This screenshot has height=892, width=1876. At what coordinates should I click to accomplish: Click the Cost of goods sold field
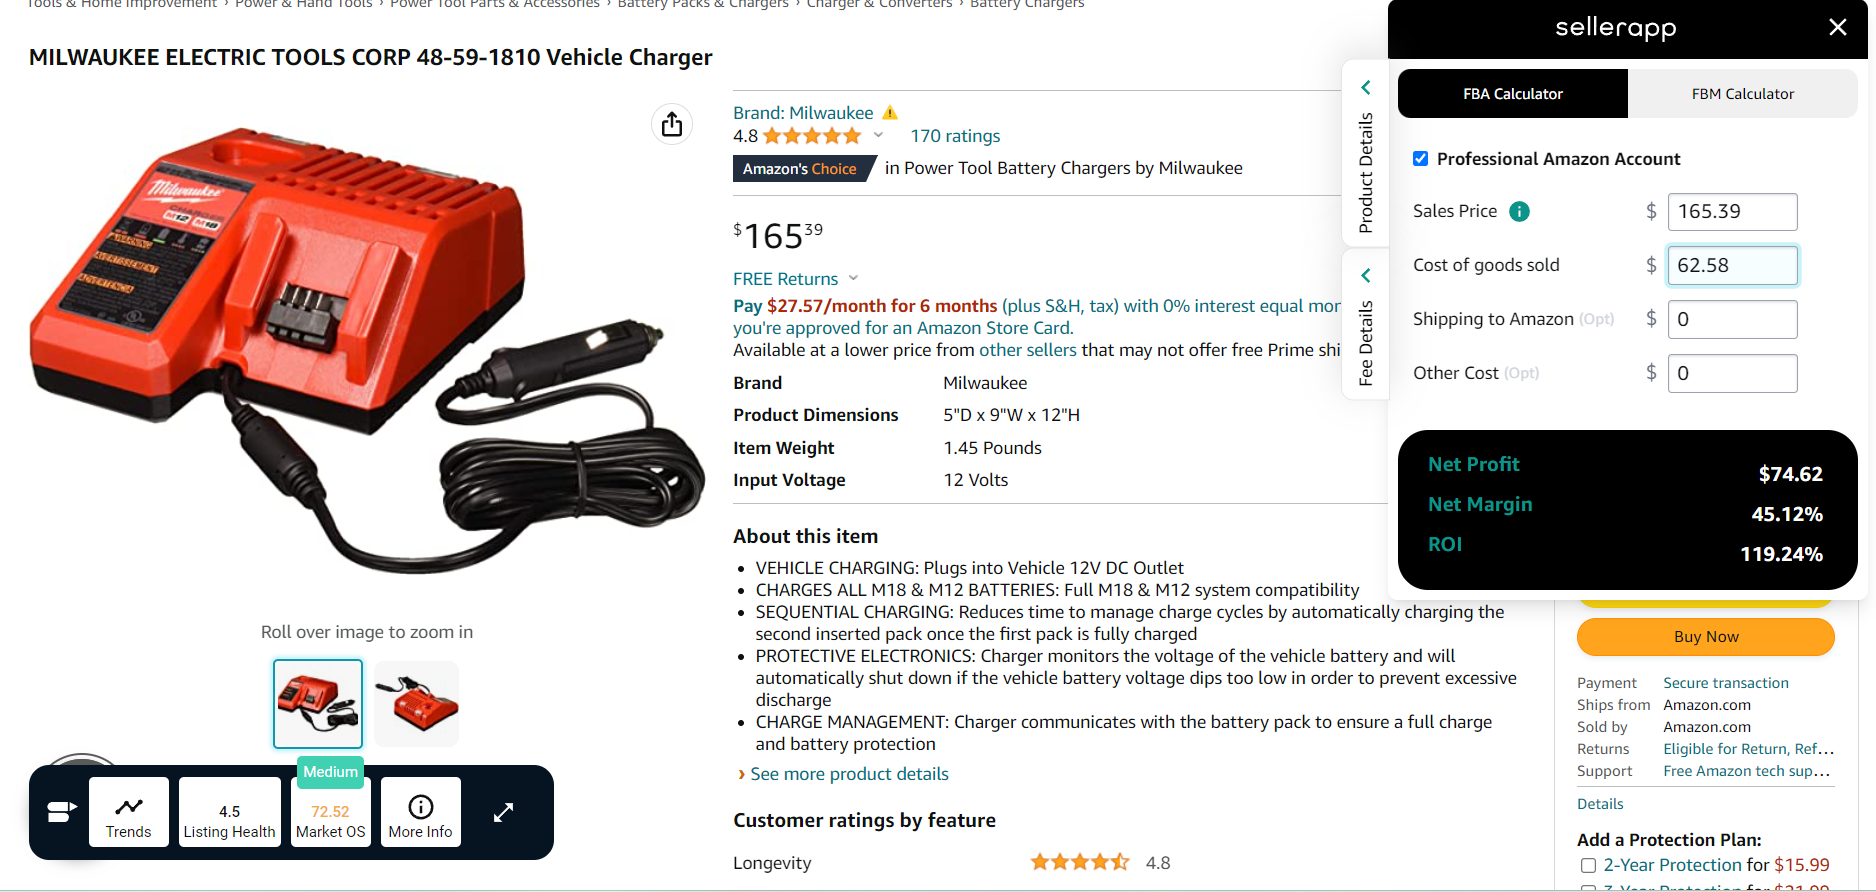coord(1732,265)
